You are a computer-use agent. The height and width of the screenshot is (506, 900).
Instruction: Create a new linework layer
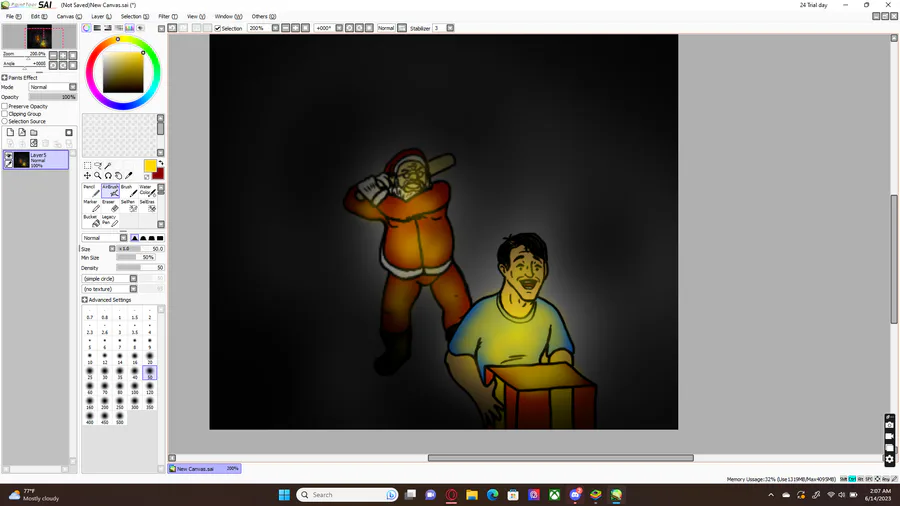point(22,133)
